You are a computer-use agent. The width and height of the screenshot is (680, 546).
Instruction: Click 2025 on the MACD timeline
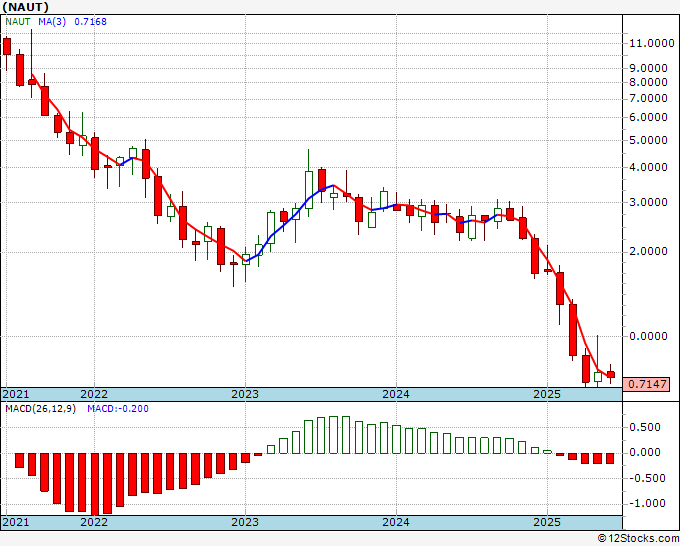point(547,522)
